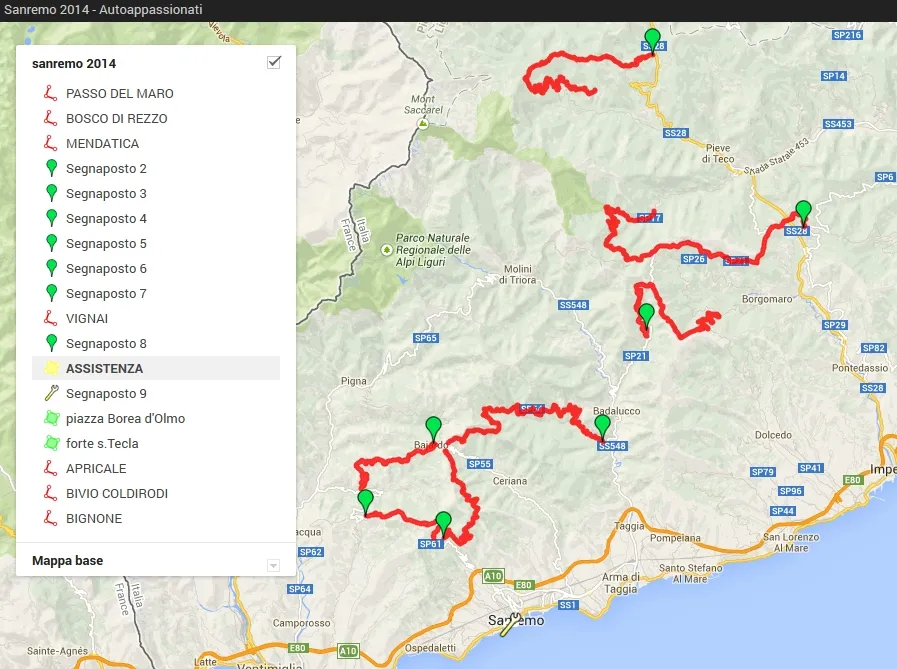Click the yellow star icon beside ASSISTENZA
This screenshot has width=897, height=669.
click(x=50, y=369)
